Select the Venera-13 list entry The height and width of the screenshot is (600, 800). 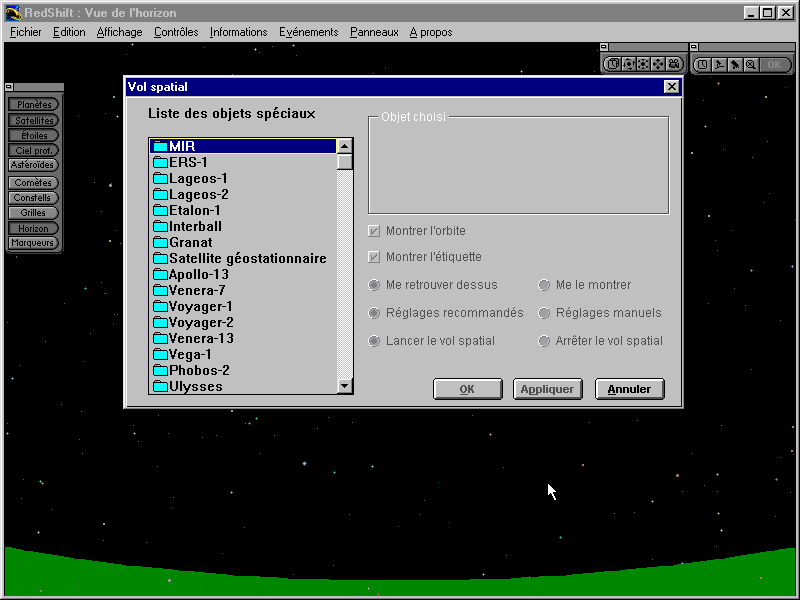[x=243, y=338]
